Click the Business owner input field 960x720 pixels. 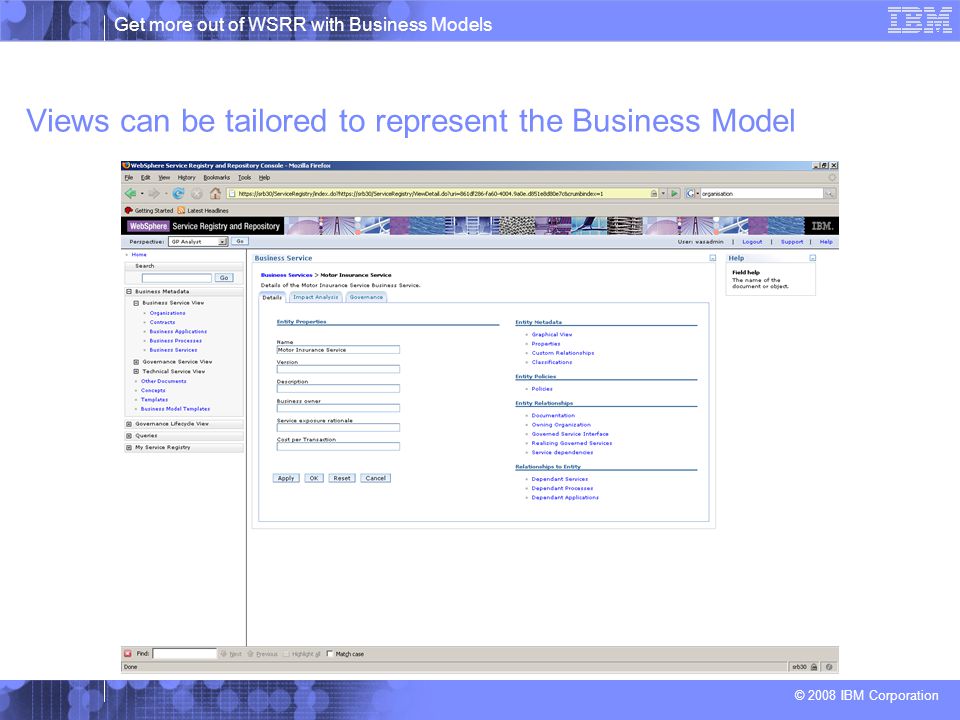338,408
